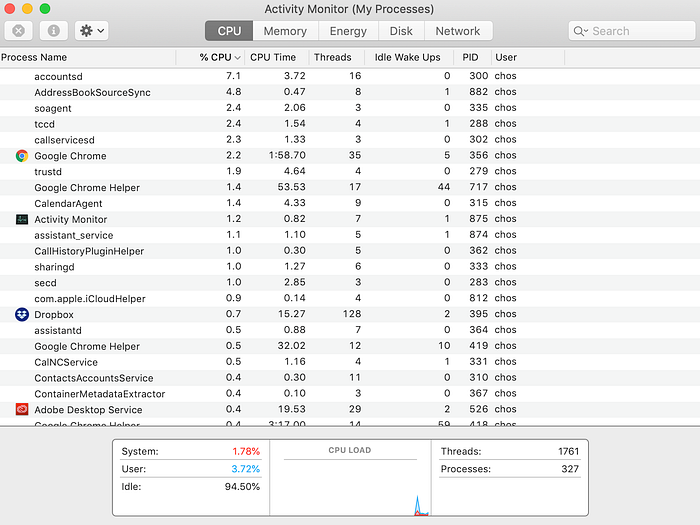Sort by Idle Wake Ups column

409,57
